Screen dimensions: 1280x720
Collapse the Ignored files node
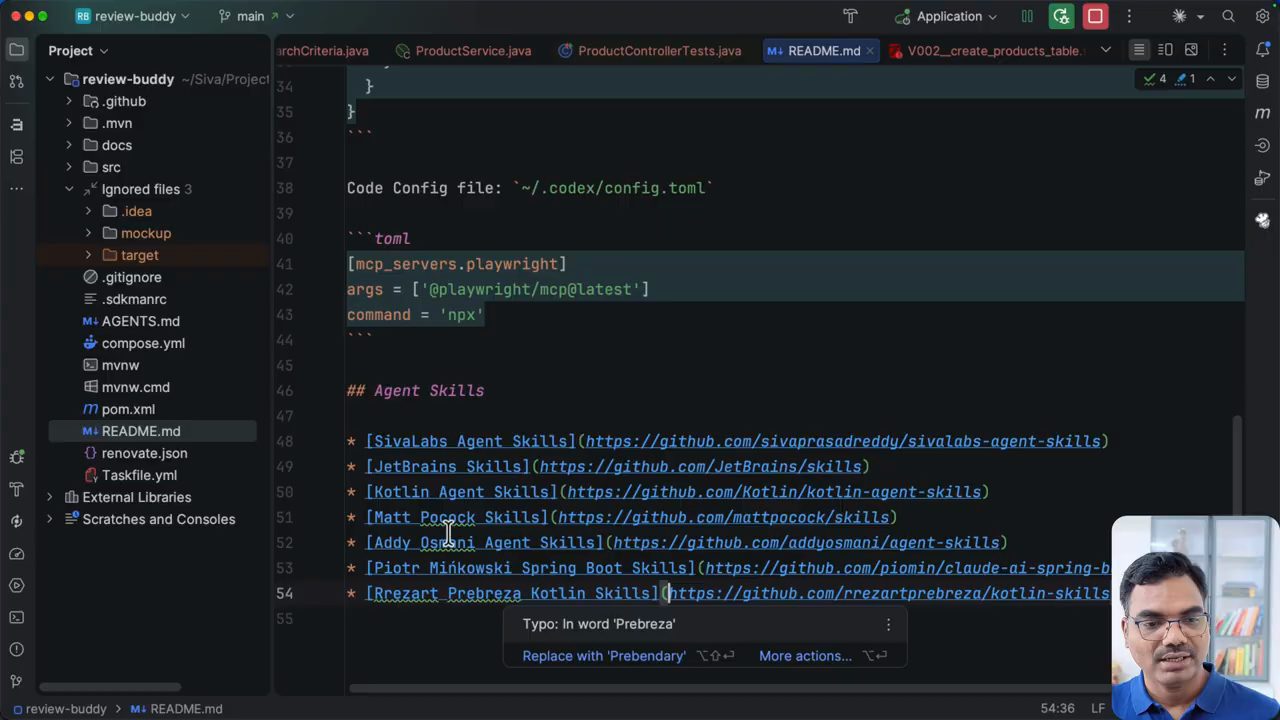click(x=69, y=189)
